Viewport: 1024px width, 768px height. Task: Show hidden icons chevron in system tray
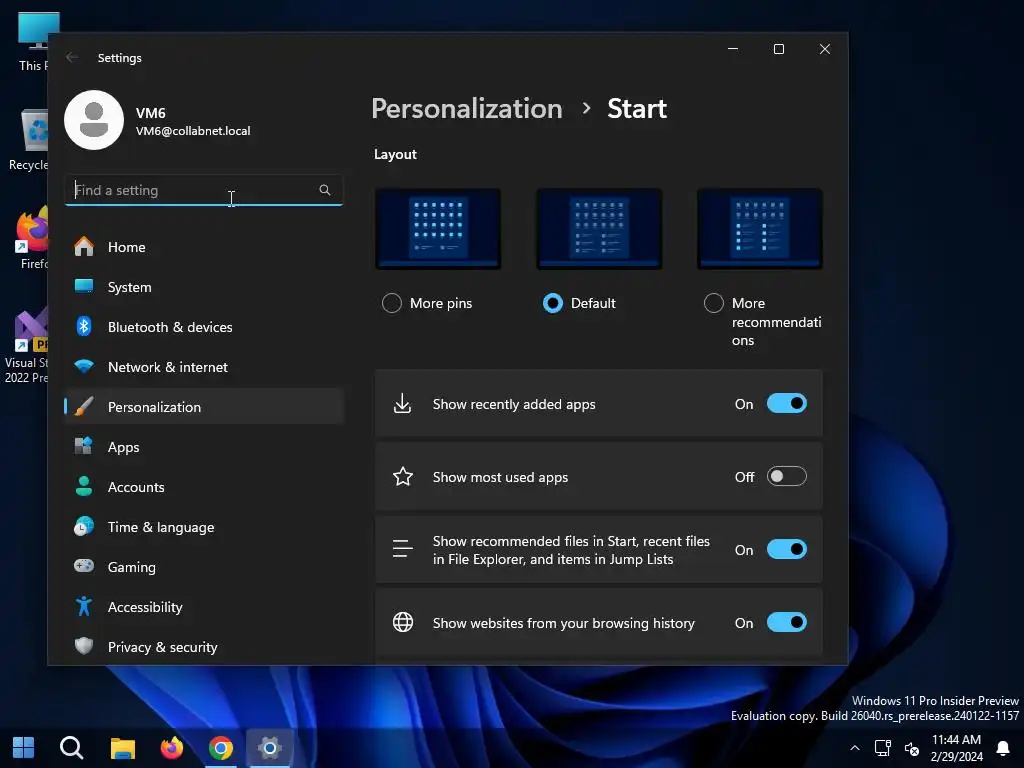click(854, 748)
